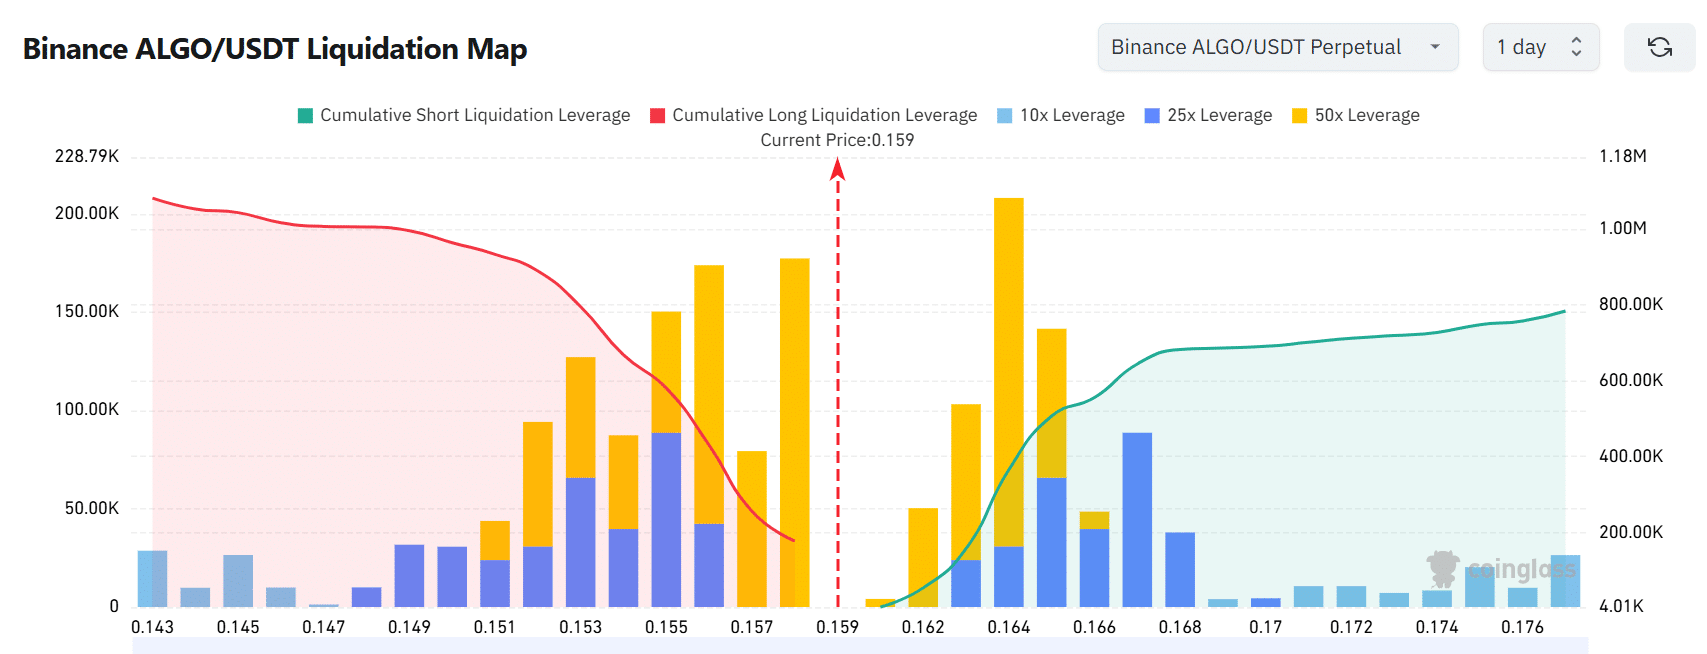Click the Binance ALGO/USDT Liquidation Map title

pyautogui.click(x=275, y=49)
